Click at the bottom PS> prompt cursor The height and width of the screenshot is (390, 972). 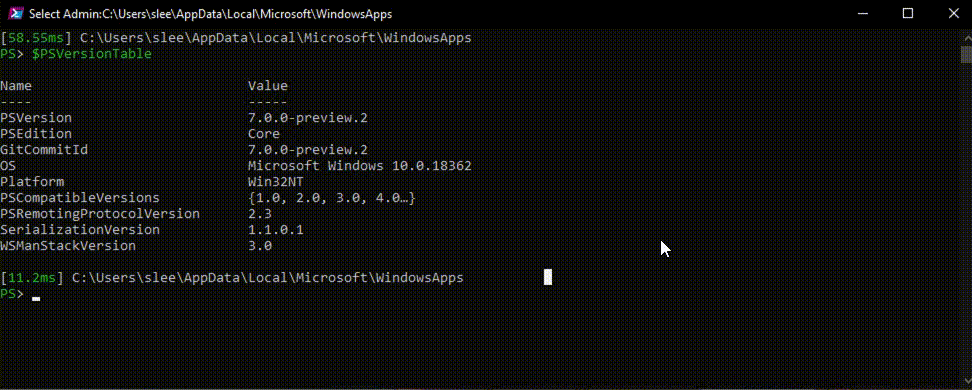pyautogui.click(x=36, y=295)
